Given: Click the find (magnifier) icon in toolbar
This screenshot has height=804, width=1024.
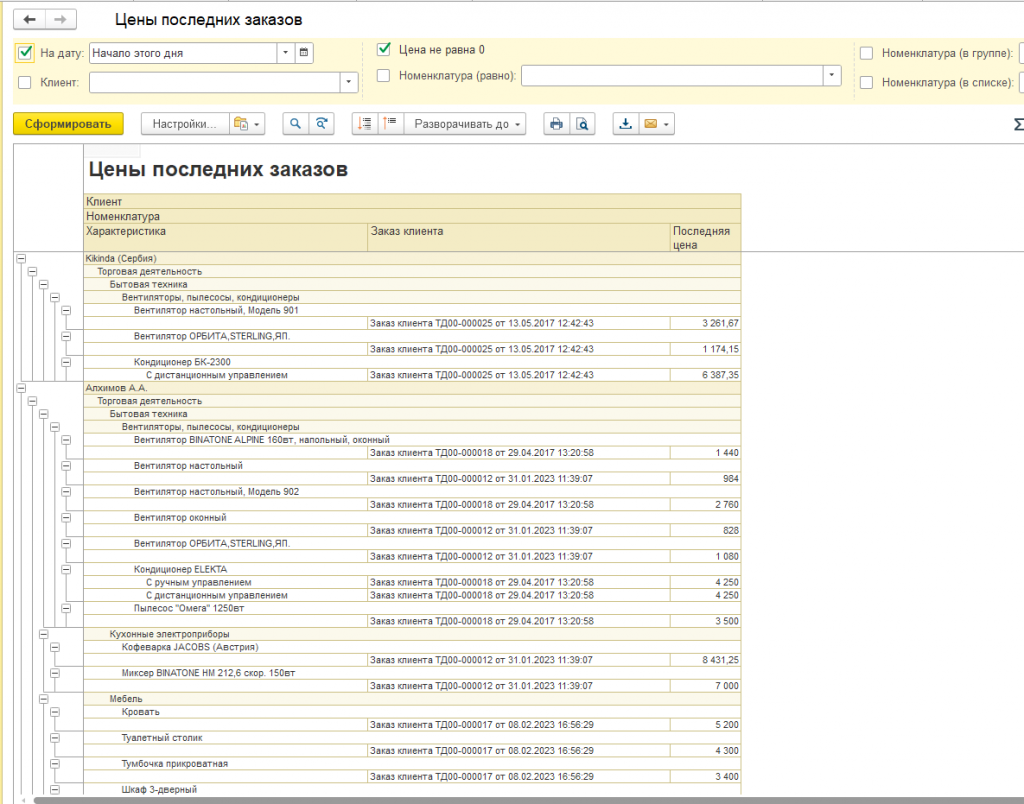Looking at the screenshot, I should (x=295, y=124).
